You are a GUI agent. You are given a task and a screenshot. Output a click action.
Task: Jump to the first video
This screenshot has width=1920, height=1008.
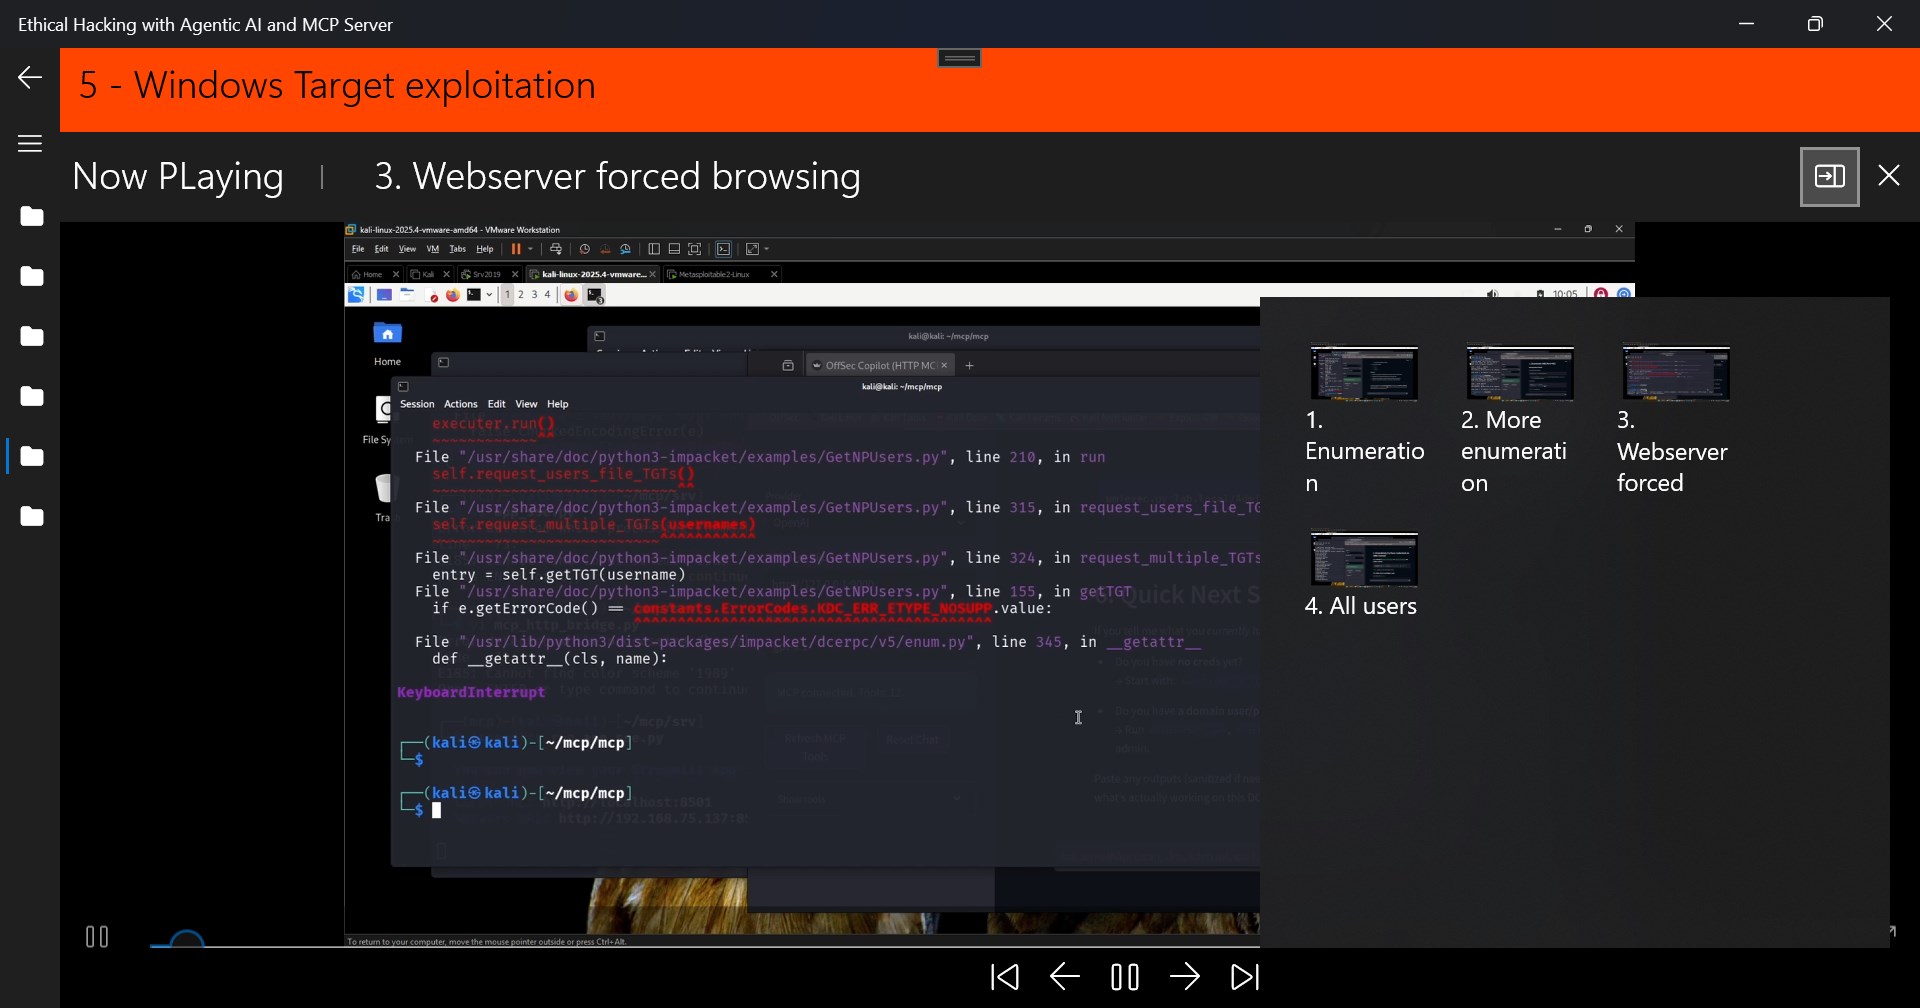coord(1005,977)
